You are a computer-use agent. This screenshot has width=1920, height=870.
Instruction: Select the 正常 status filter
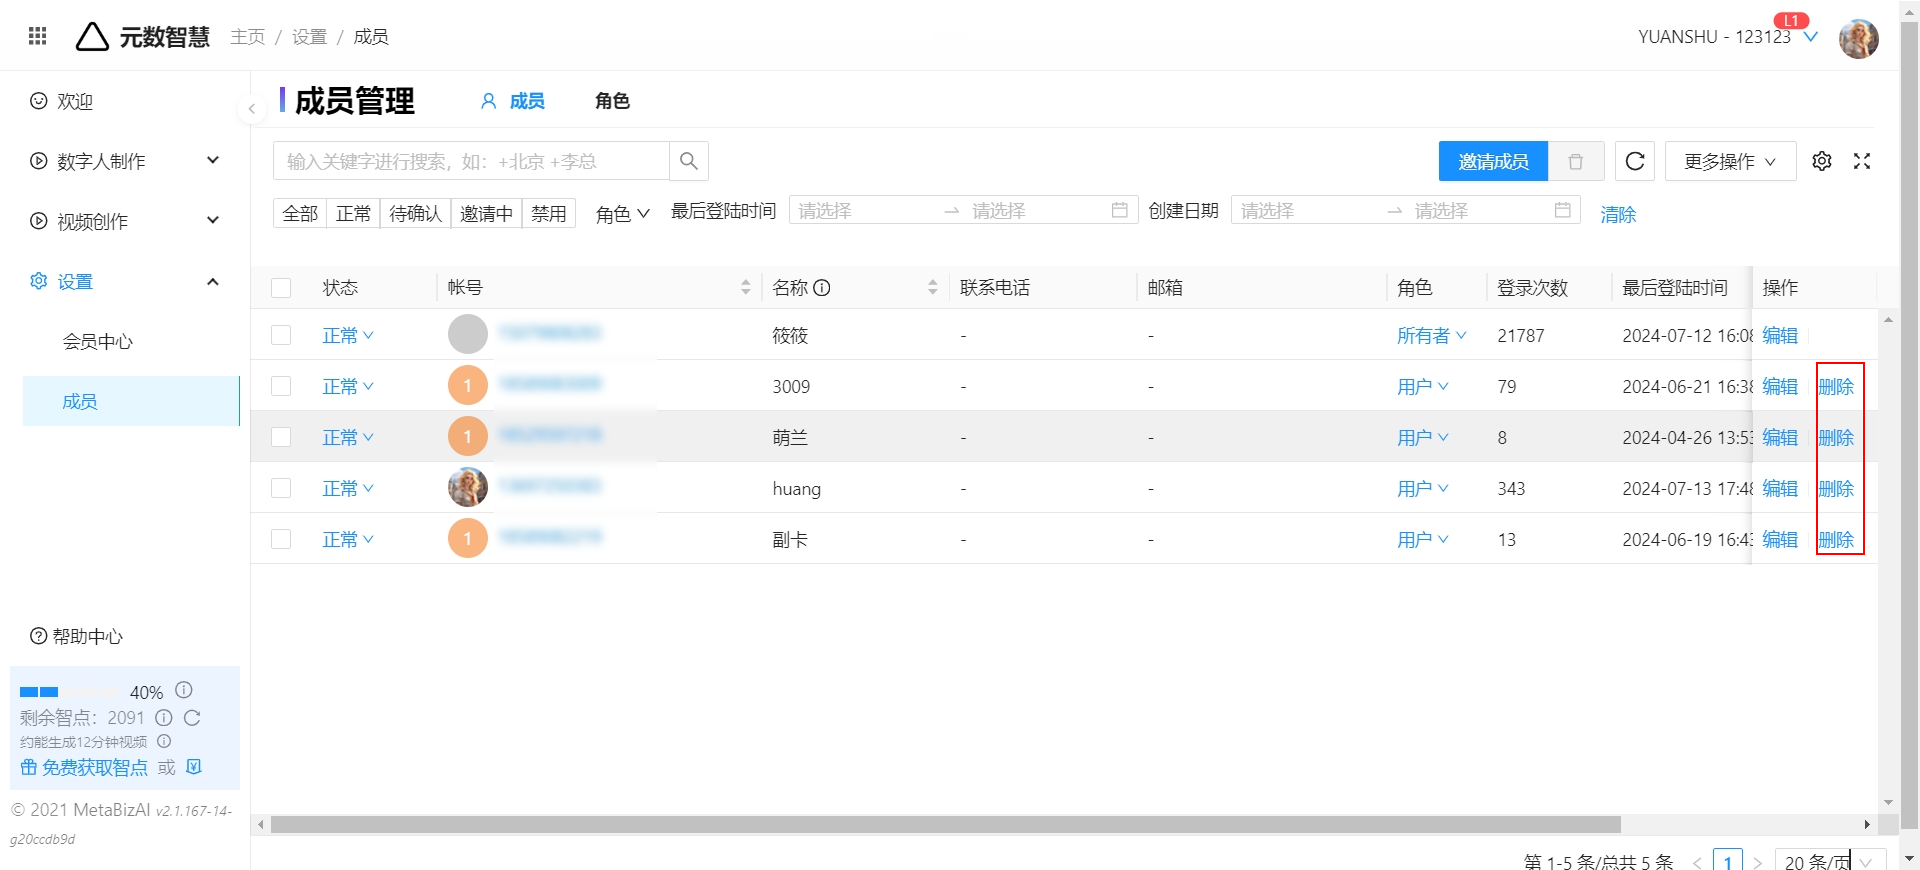coord(353,213)
